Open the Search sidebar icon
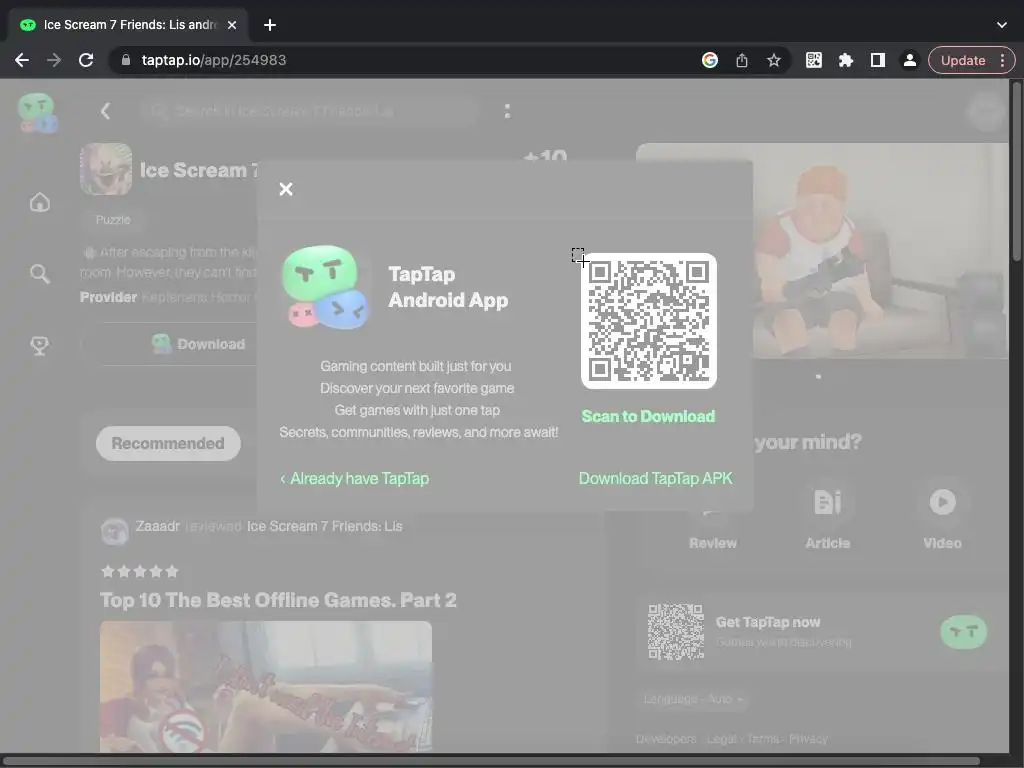The height and width of the screenshot is (768, 1024). [40, 274]
